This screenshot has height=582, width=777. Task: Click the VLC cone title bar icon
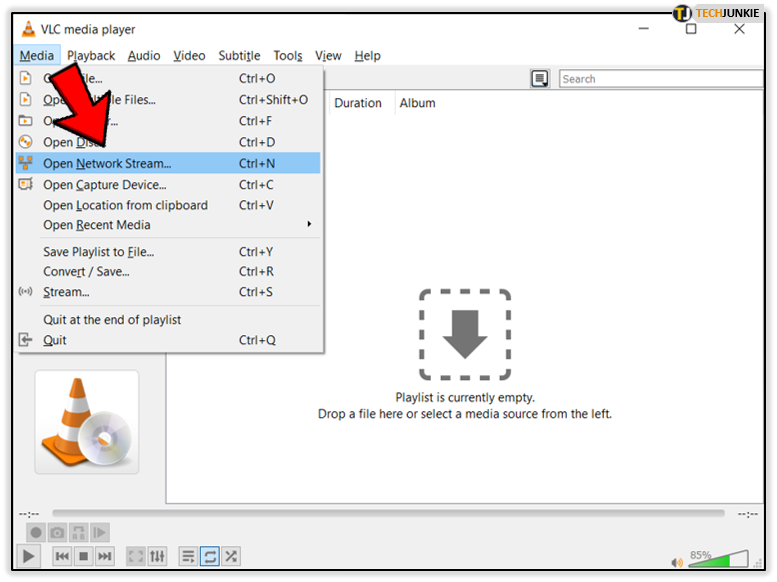28,29
